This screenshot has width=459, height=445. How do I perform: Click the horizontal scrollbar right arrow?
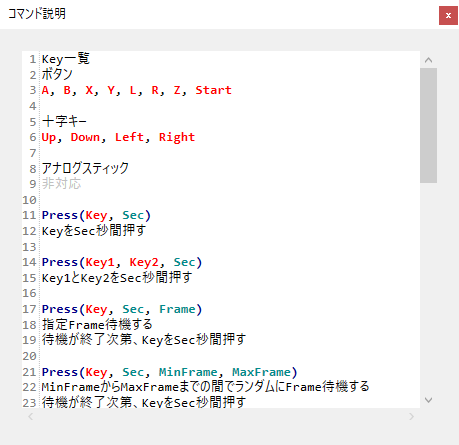coord(412,416)
